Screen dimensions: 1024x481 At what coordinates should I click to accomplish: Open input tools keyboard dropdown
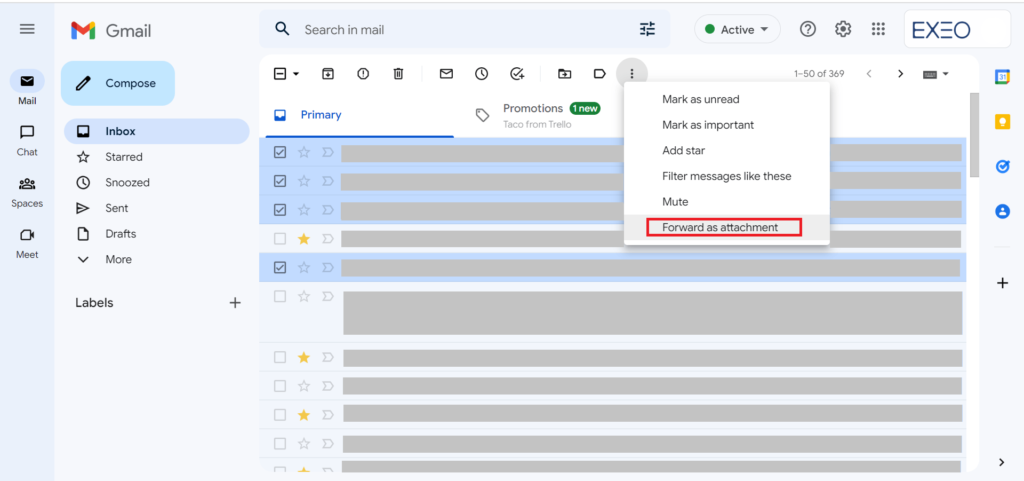935,74
